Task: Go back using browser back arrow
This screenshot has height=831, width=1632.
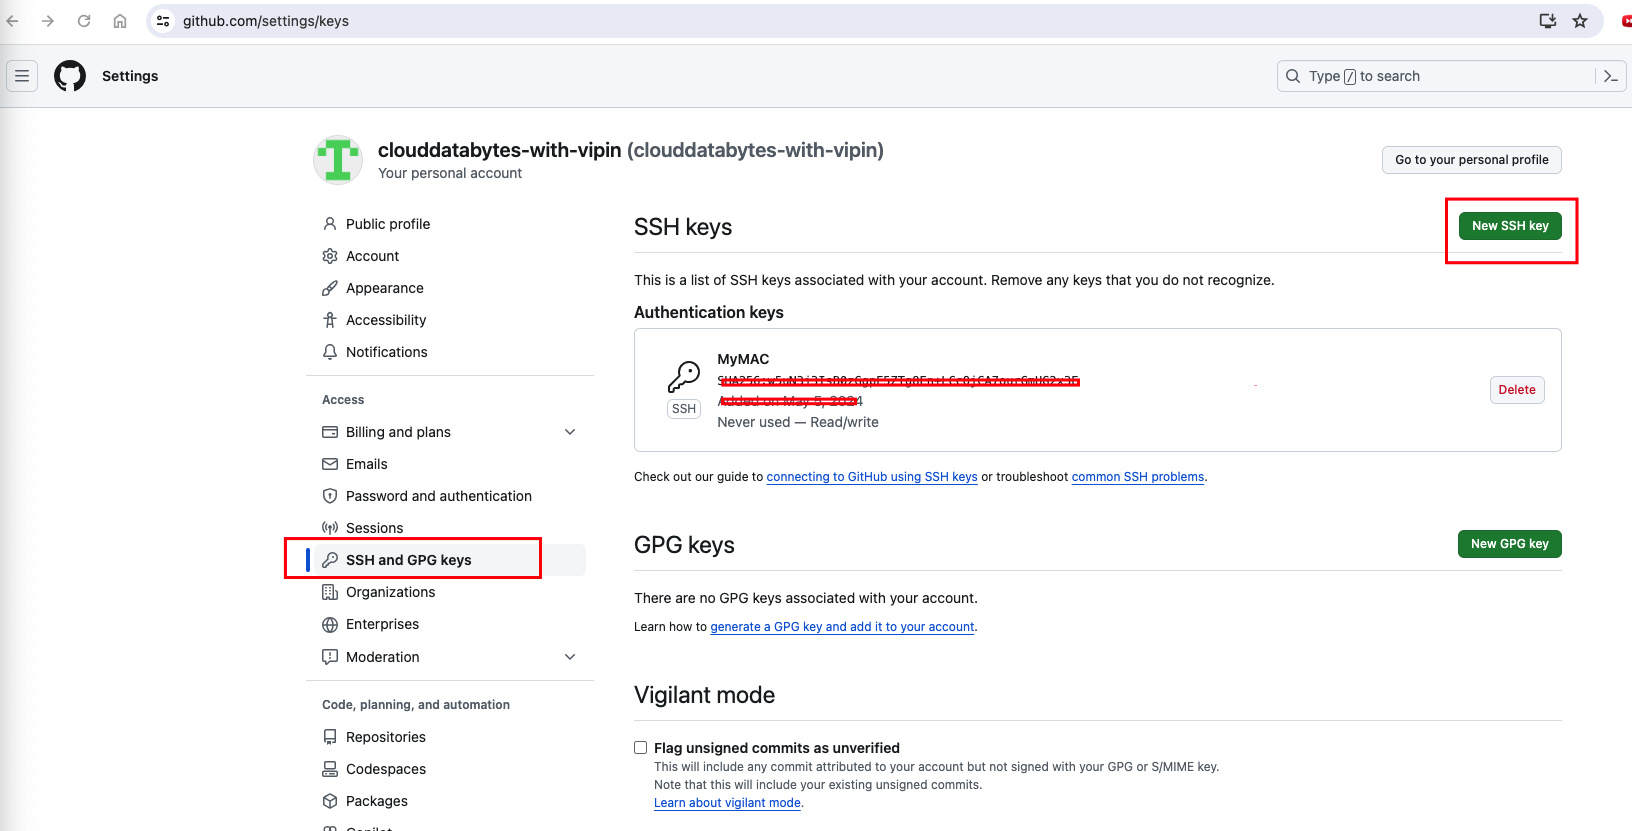Action: 12,21
